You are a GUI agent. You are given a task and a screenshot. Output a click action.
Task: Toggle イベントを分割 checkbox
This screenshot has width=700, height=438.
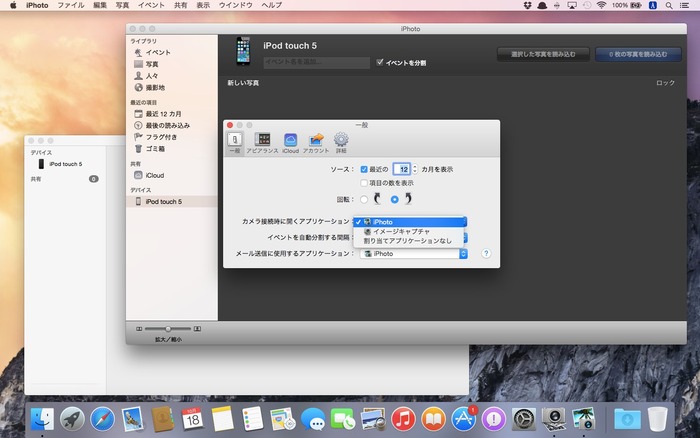[x=380, y=62]
